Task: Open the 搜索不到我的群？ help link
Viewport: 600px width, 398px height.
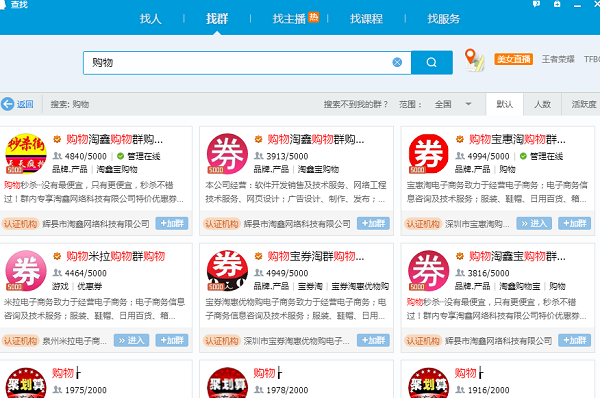Action: click(356, 104)
